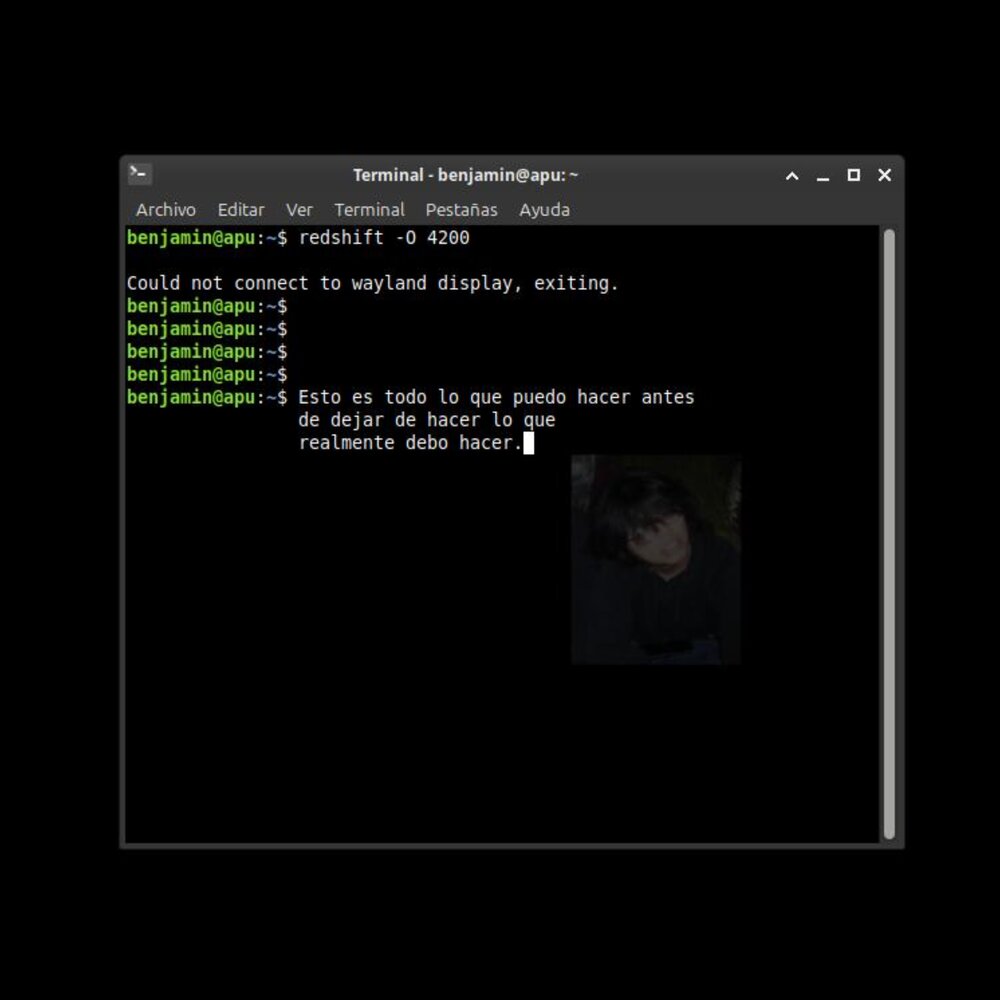Click the dim photo thumbnail in the terminal
Viewport: 1000px width, 1000px height.
[x=656, y=559]
